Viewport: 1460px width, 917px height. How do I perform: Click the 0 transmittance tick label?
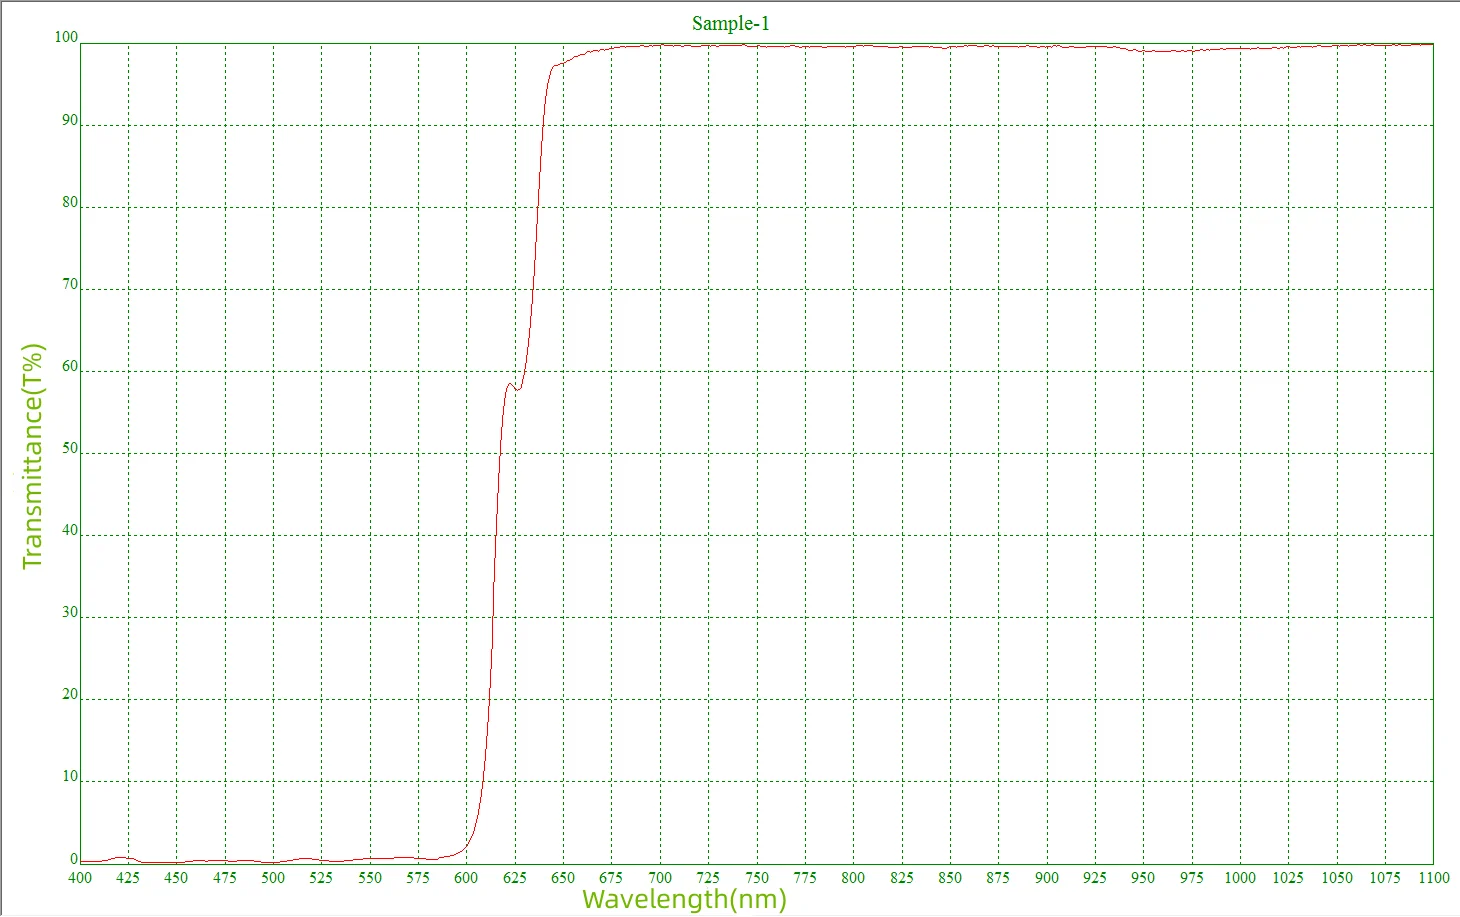74,858
